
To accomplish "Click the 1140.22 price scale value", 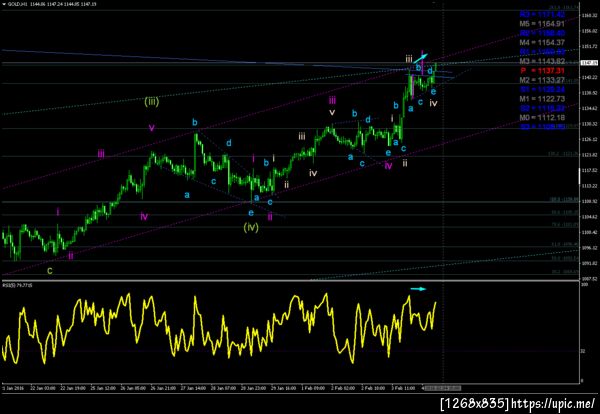I will (x=590, y=77).
